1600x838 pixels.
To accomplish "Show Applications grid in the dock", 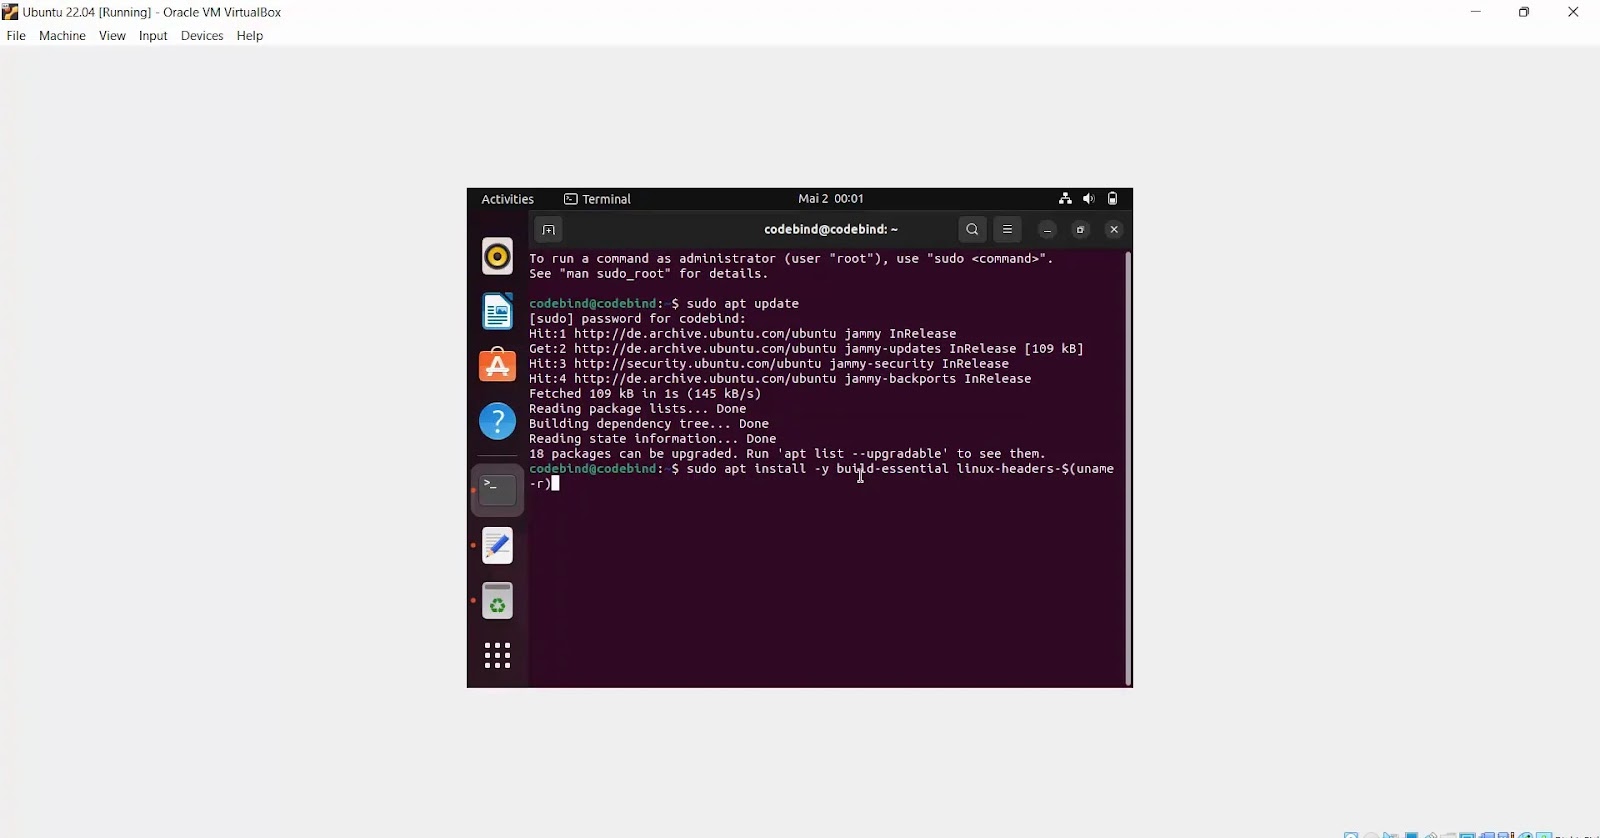I will tap(497, 656).
